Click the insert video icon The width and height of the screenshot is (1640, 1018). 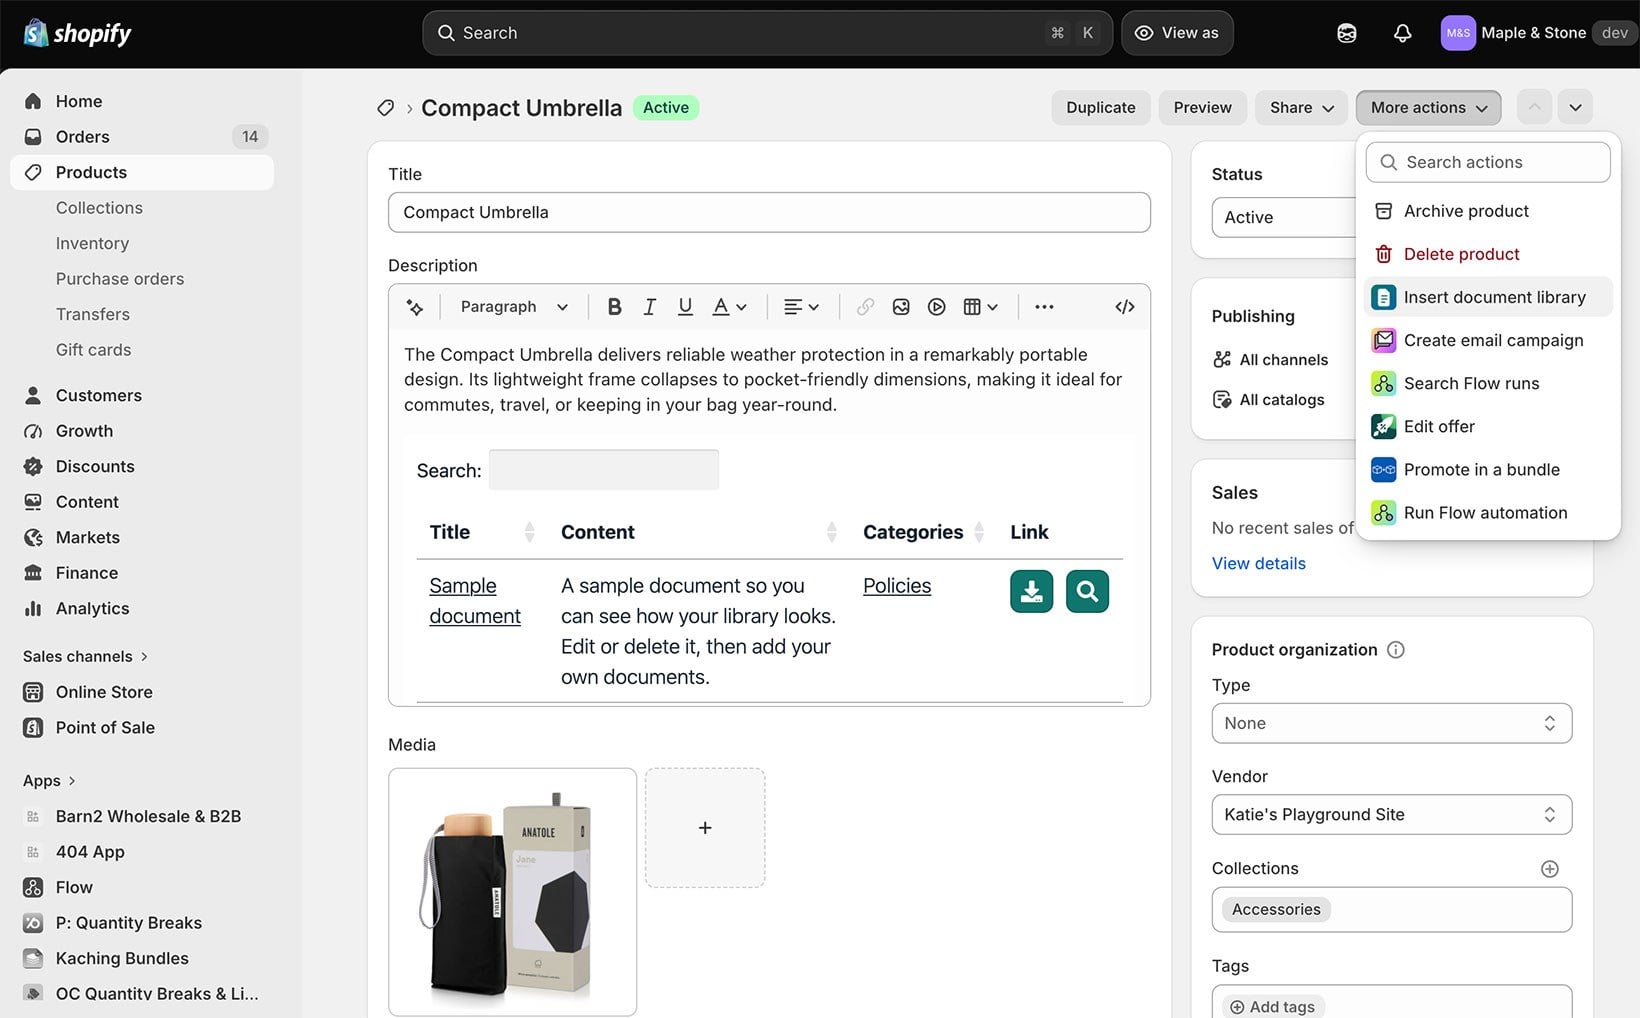(936, 307)
